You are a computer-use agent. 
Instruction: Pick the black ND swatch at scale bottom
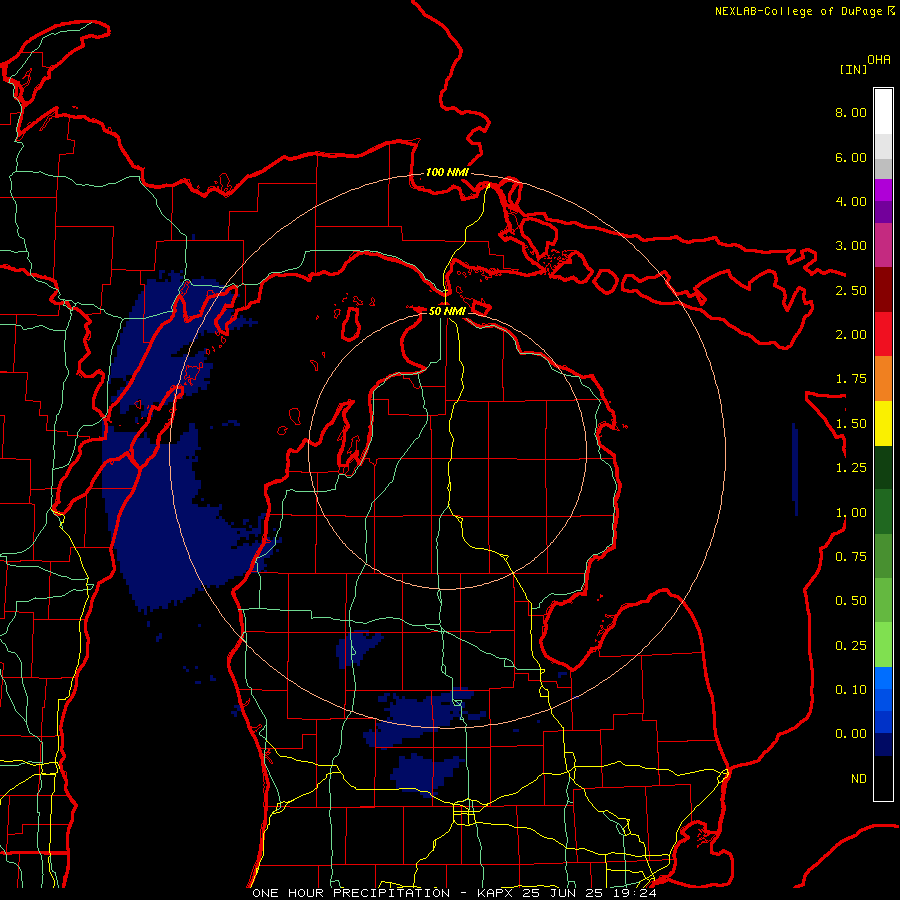[x=883, y=778]
